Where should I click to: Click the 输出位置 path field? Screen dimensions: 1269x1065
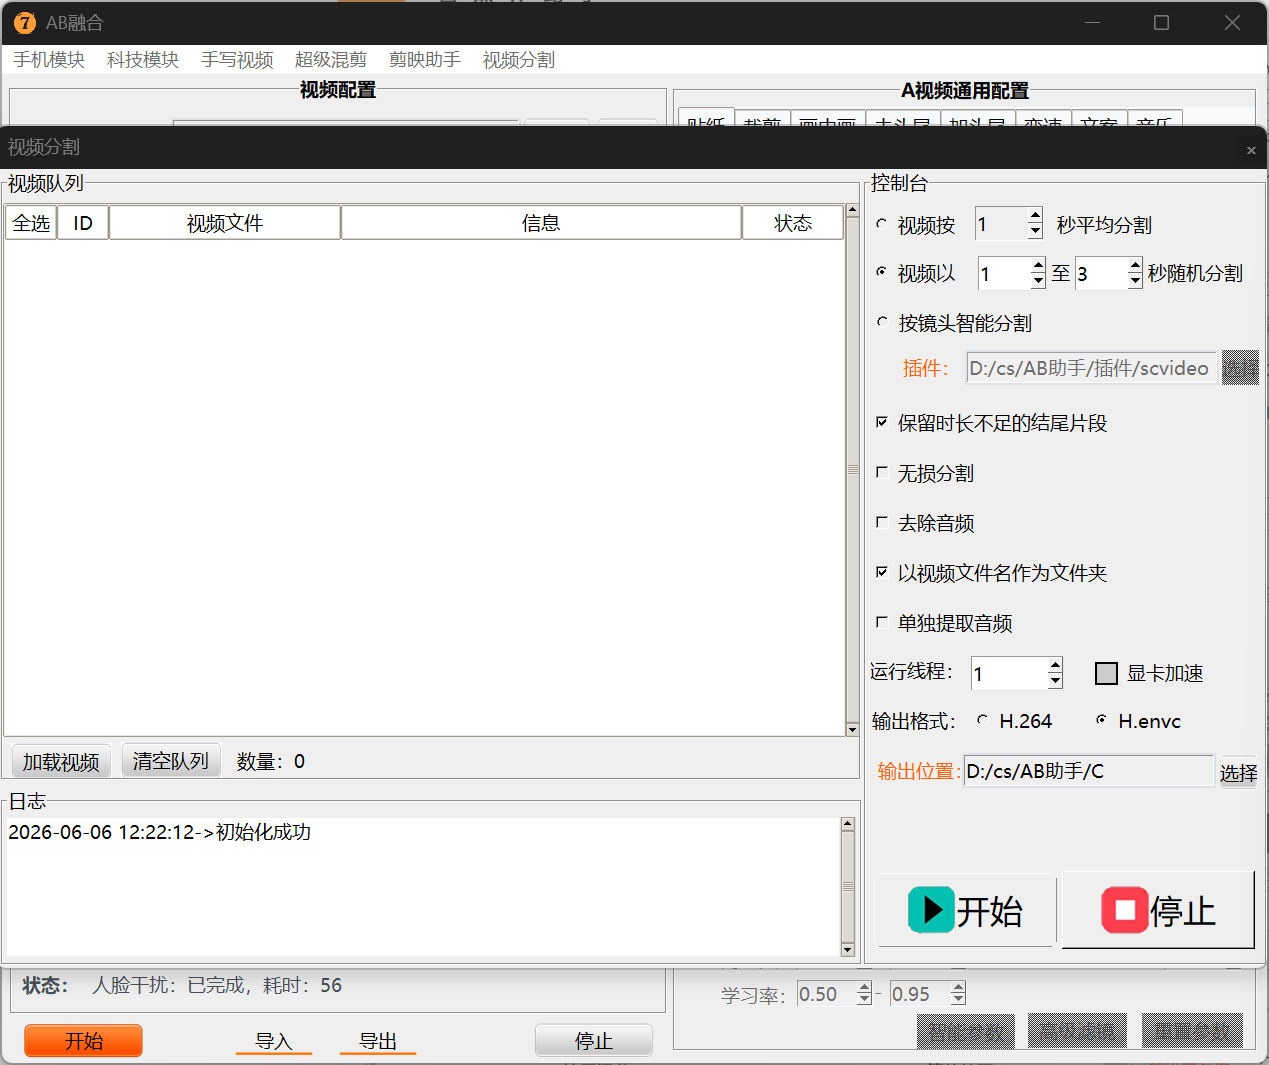point(1088,771)
